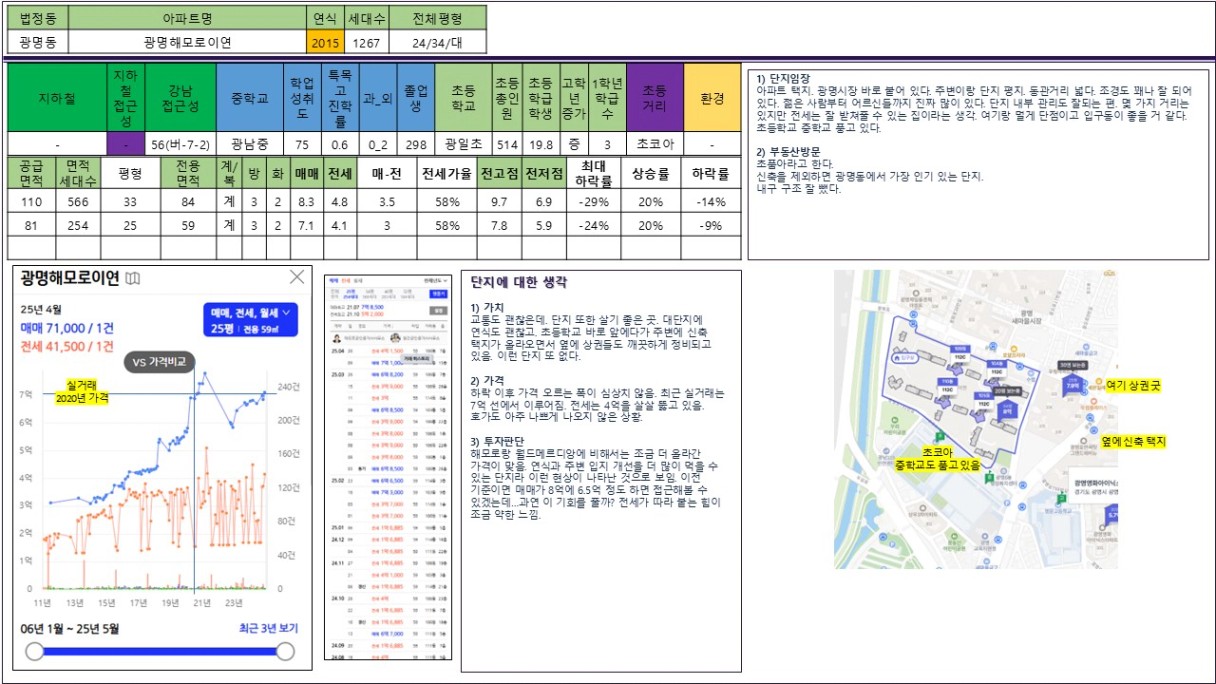The width and height of the screenshot is (1216, 684).
Task: Select the 광명해모로이연 apartment name cell
Action: coord(188,43)
